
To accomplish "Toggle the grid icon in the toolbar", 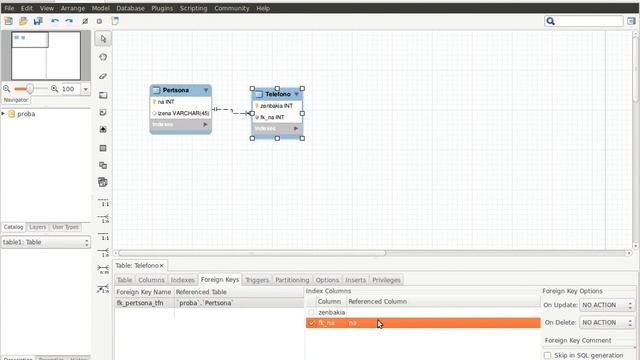I will [x=85, y=21].
